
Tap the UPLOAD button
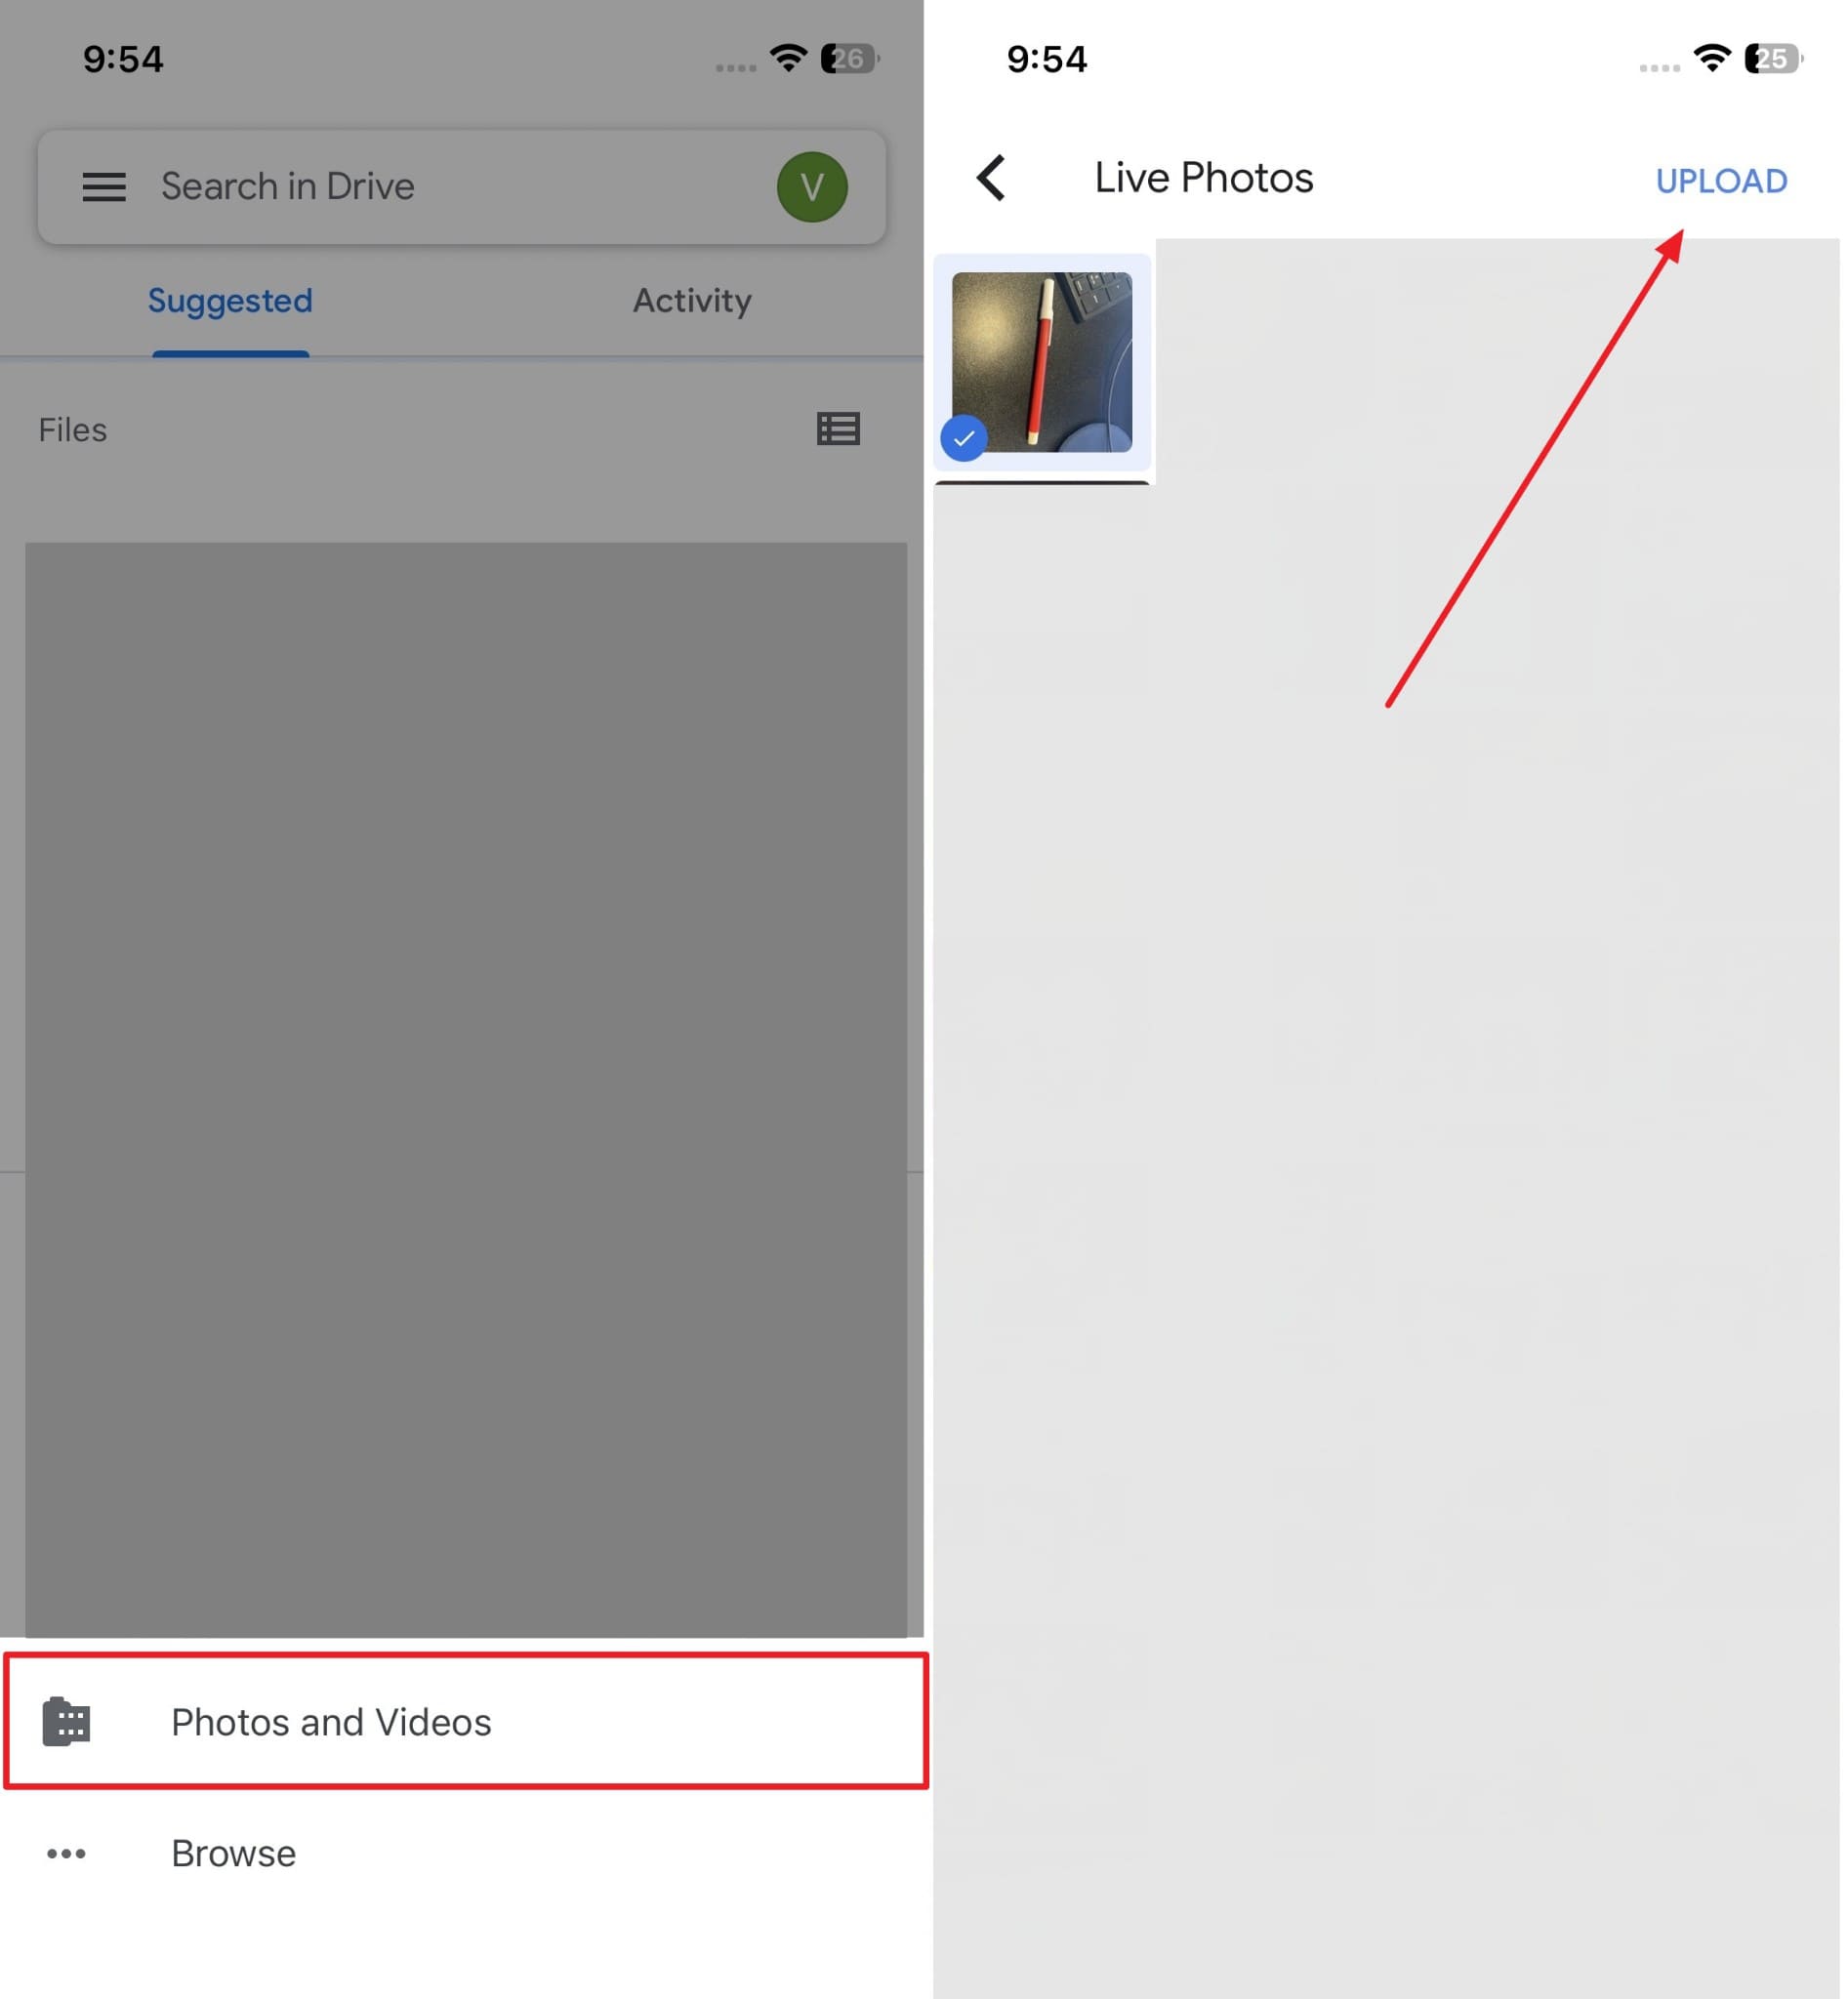click(1721, 181)
